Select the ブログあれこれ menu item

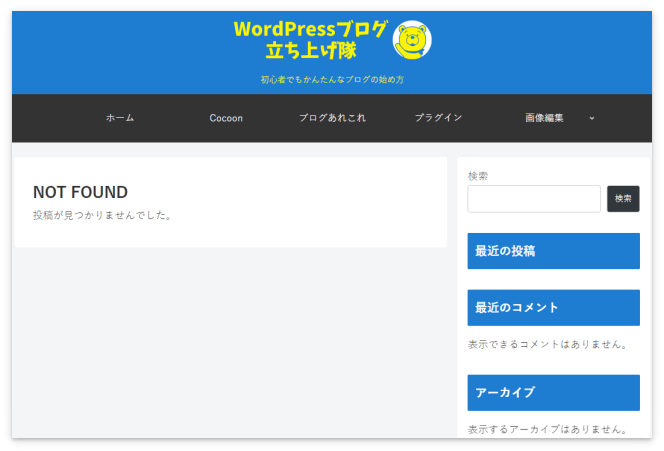tap(332, 118)
